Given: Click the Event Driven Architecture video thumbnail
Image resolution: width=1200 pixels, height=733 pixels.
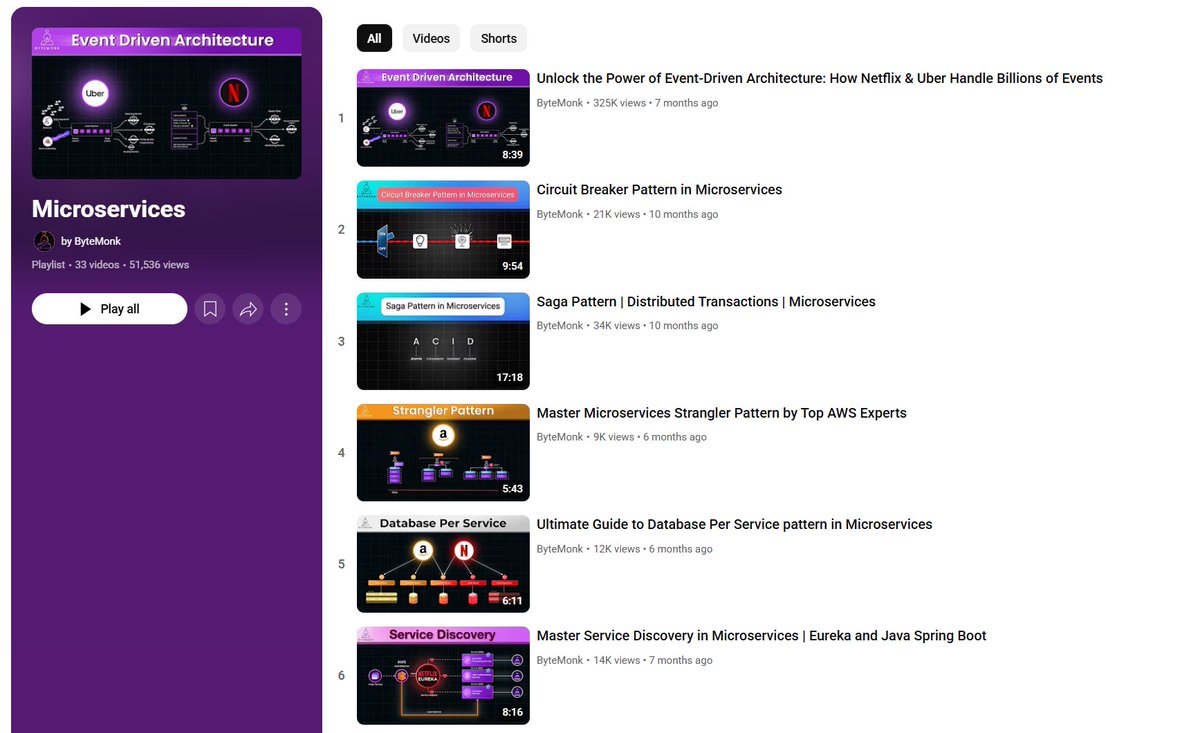Looking at the screenshot, I should click(x=443, y=117).
